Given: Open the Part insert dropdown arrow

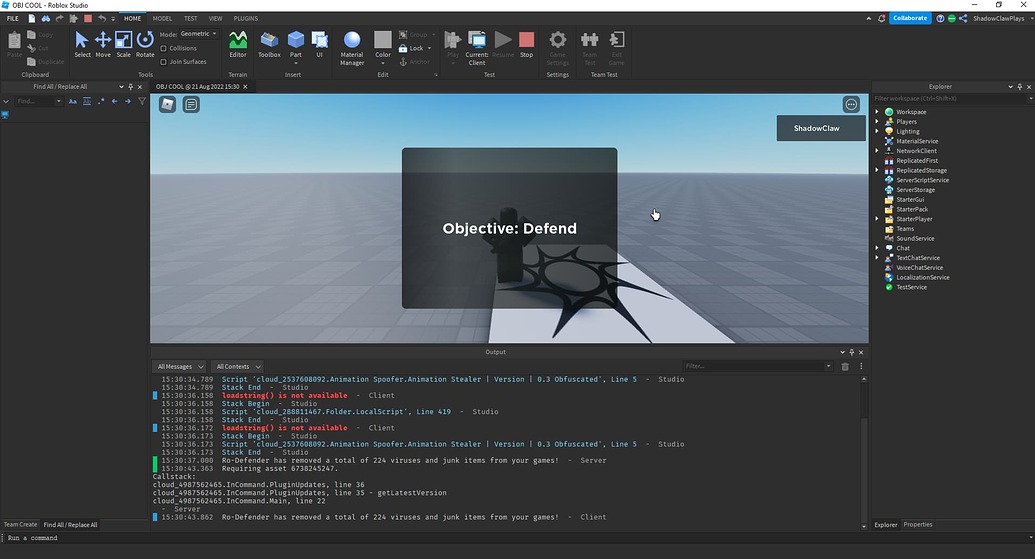Looking at the screenshot, I should pyautogui.click(x=296, y=63).
